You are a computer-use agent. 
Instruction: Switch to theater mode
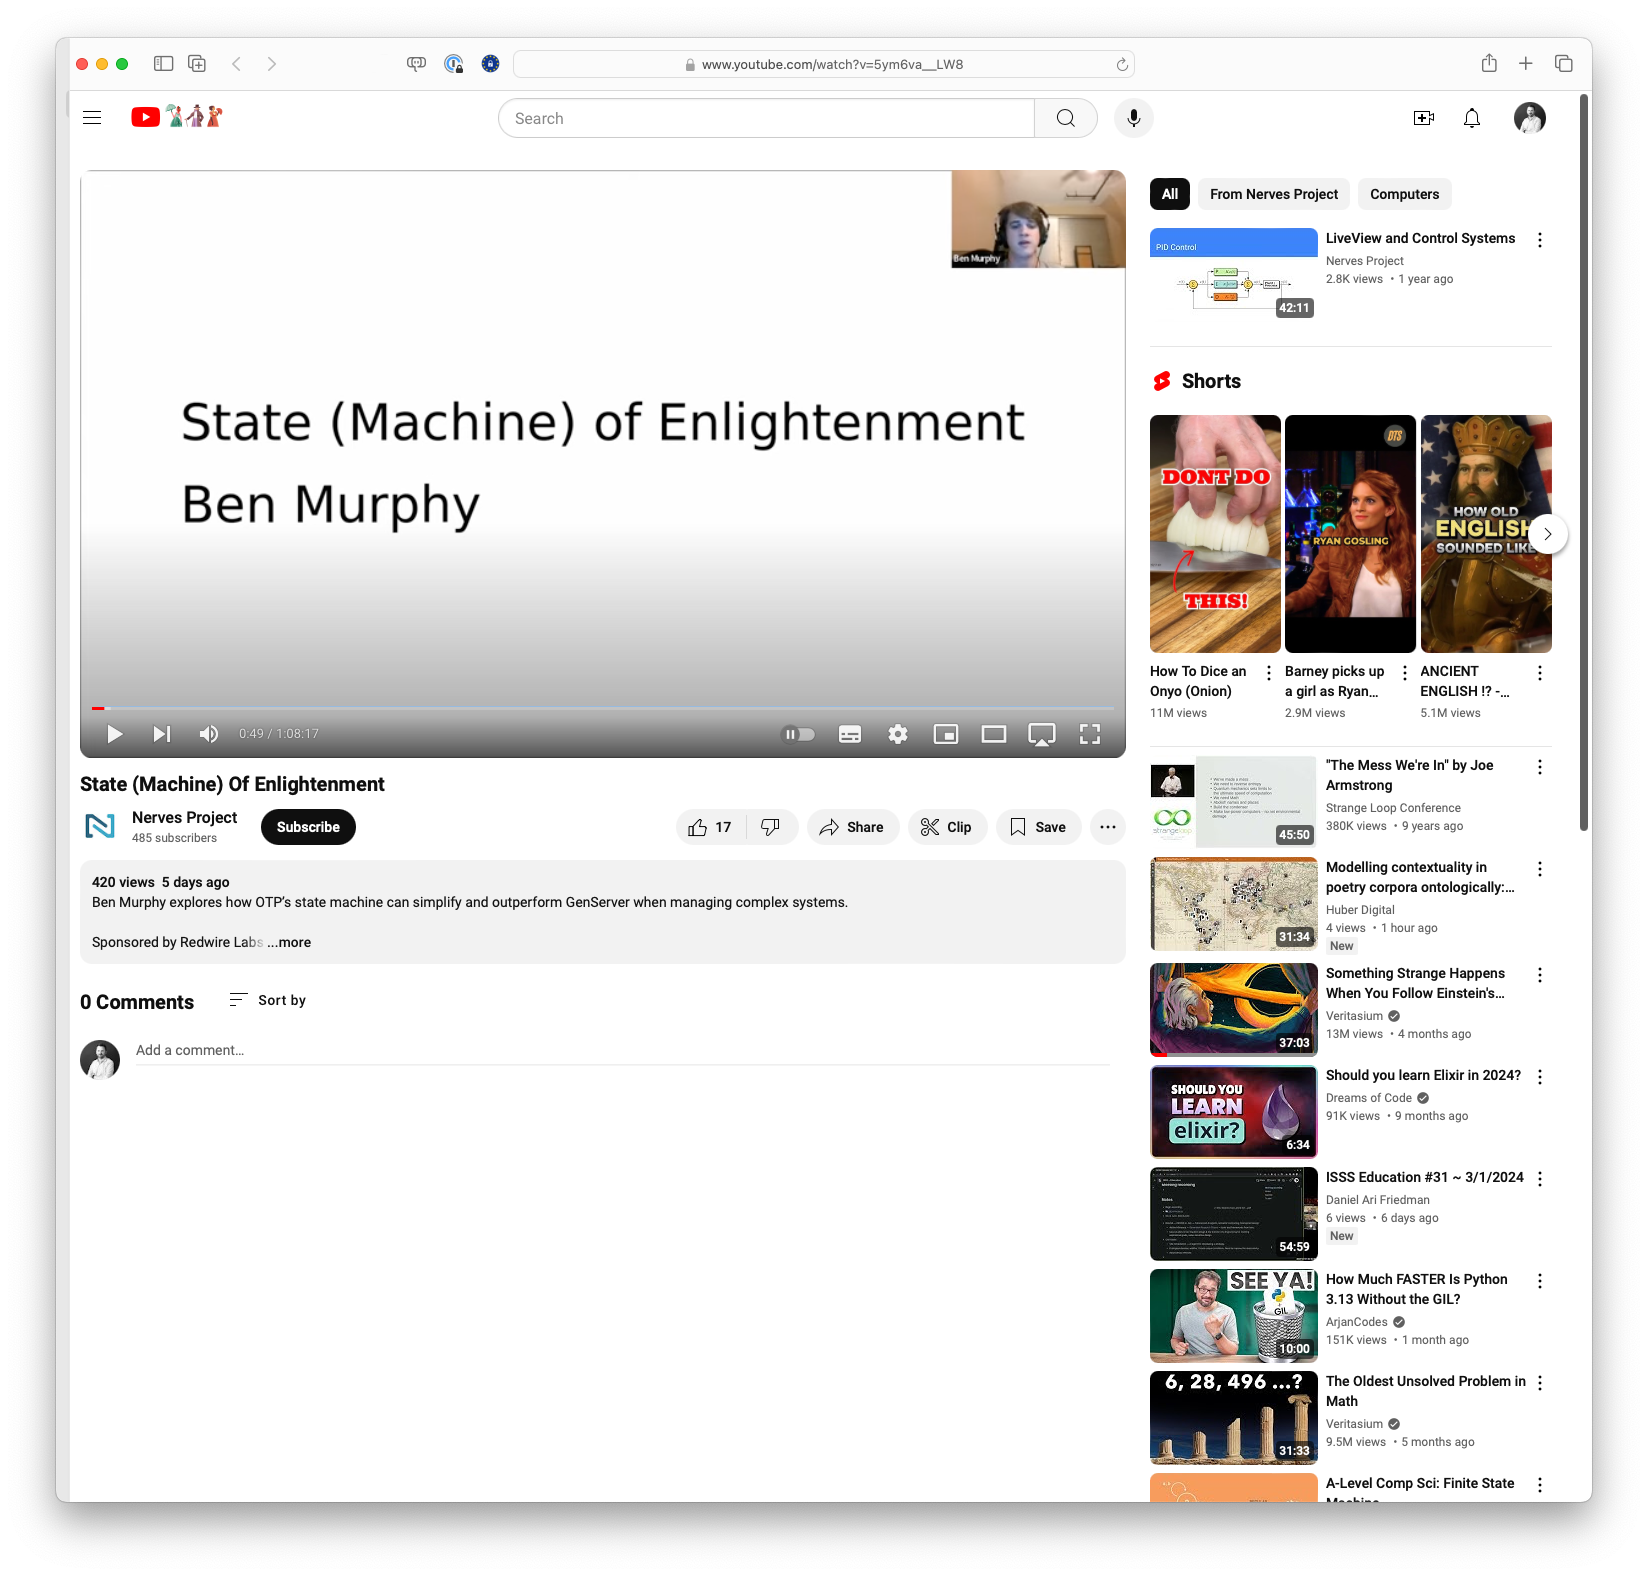pyautogui.click(x=993, y=733)
